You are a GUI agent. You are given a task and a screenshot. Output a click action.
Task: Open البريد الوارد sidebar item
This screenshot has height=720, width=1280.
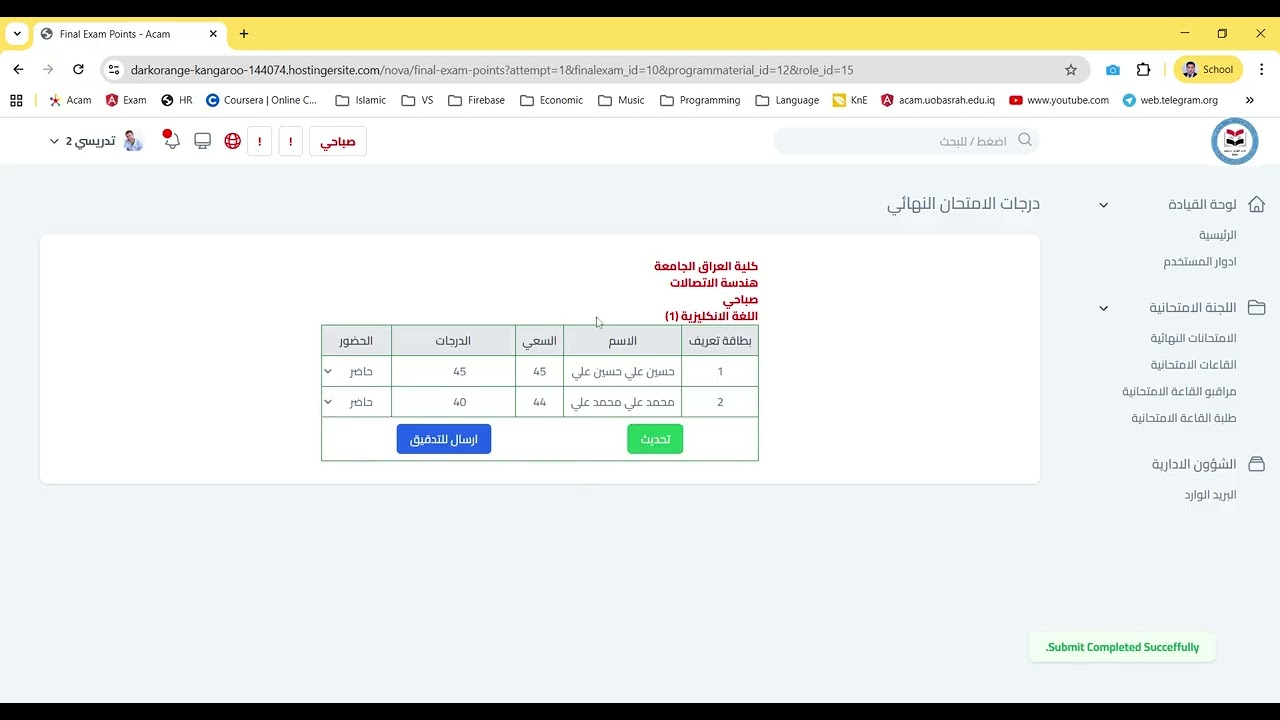(x=1210, y=495)
